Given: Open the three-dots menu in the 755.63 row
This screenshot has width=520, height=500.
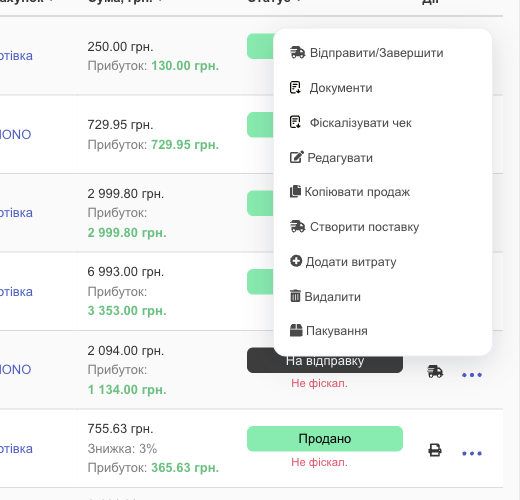Looking at the screenshot, I should tap(472, 454).
